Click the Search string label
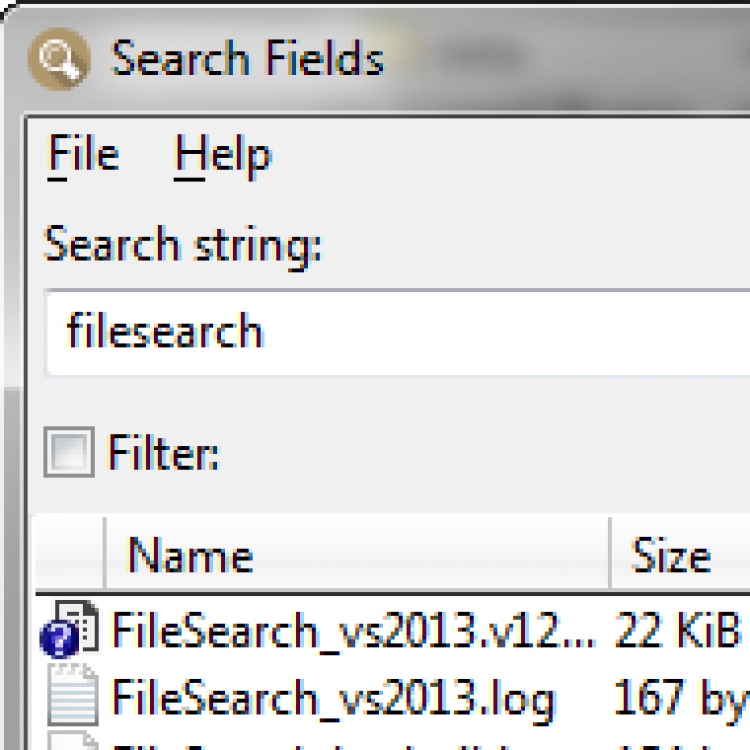The height and width of the screenshot is (750, 750). tap(182, 245)
